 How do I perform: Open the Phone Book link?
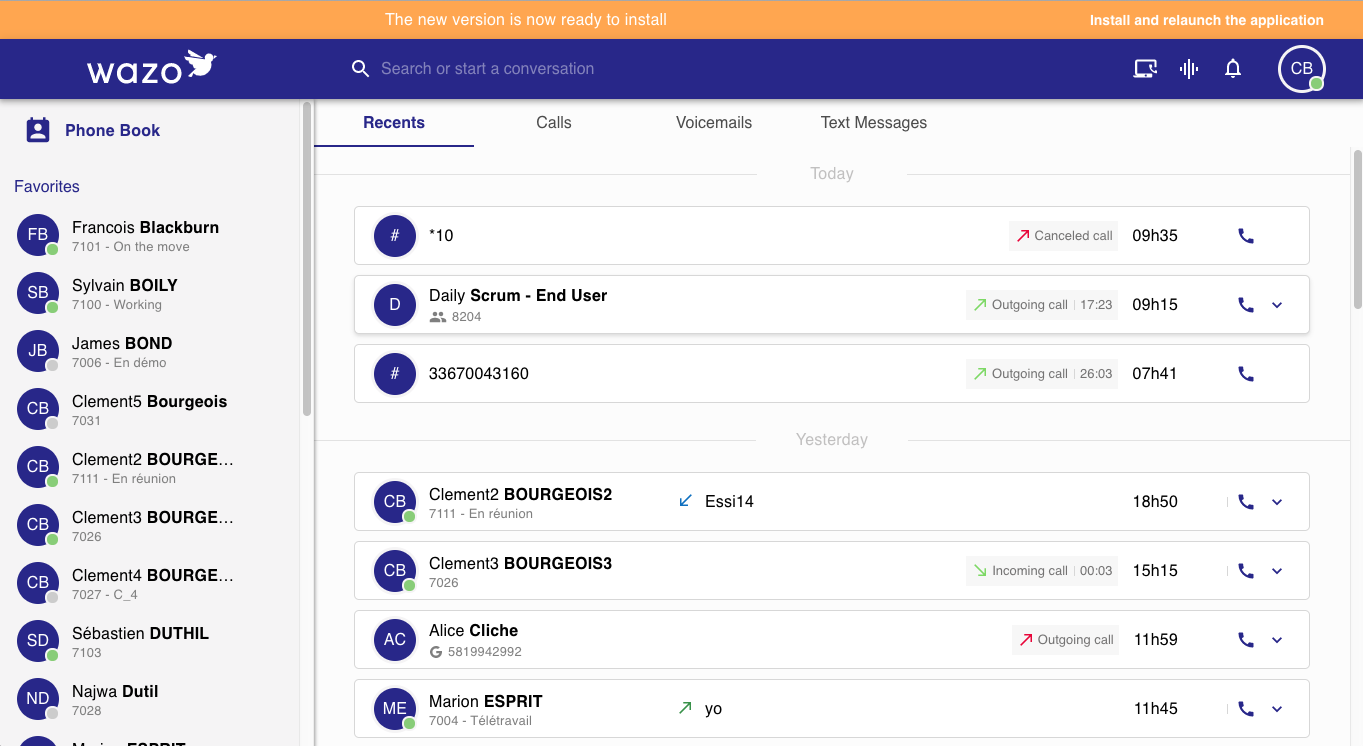(112, 130)
